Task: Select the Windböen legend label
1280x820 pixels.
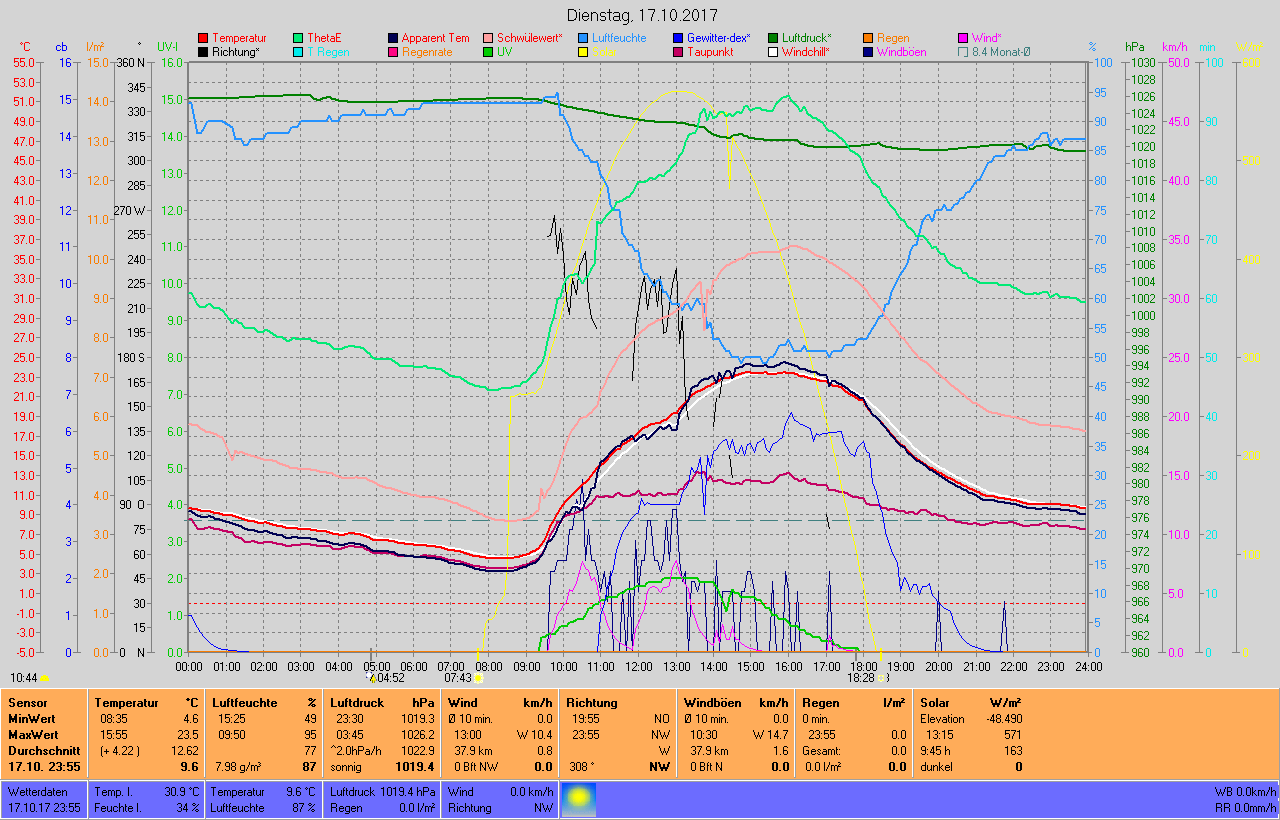Action: pos(901,52)
